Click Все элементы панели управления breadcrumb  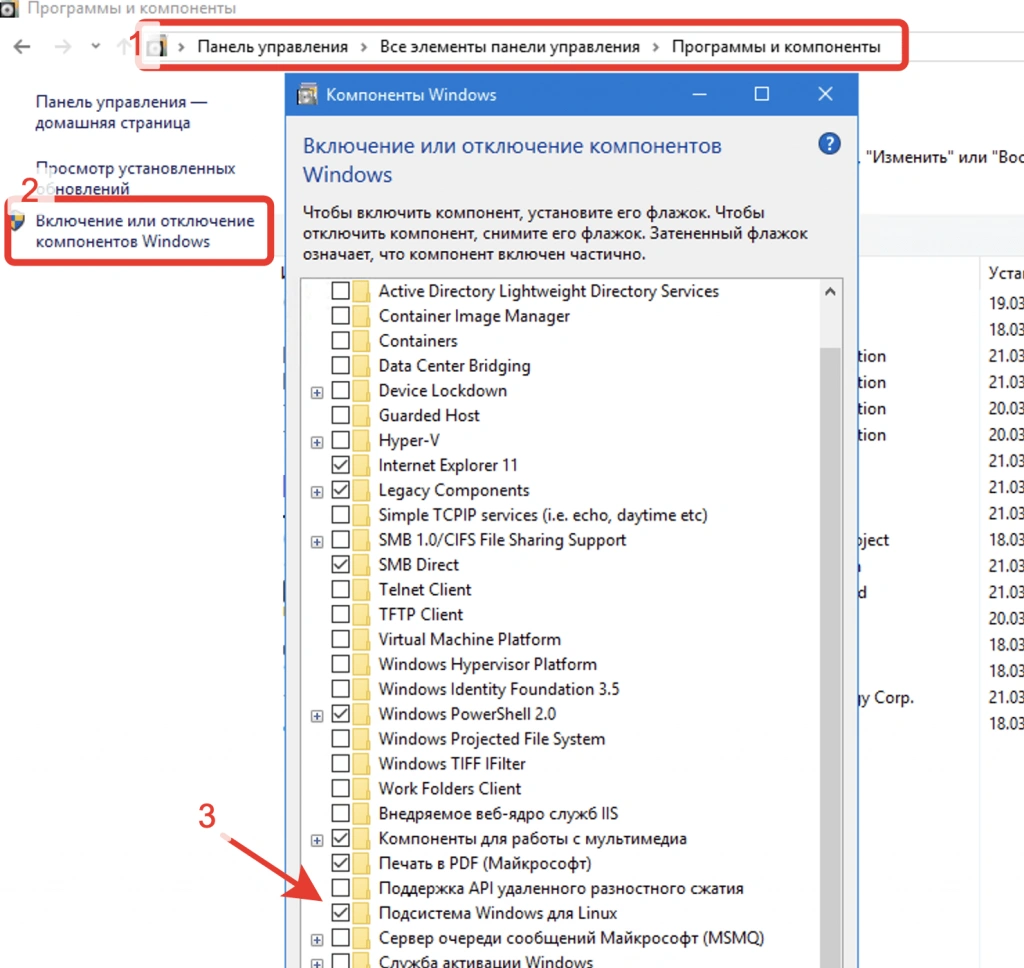click(509, 47)
